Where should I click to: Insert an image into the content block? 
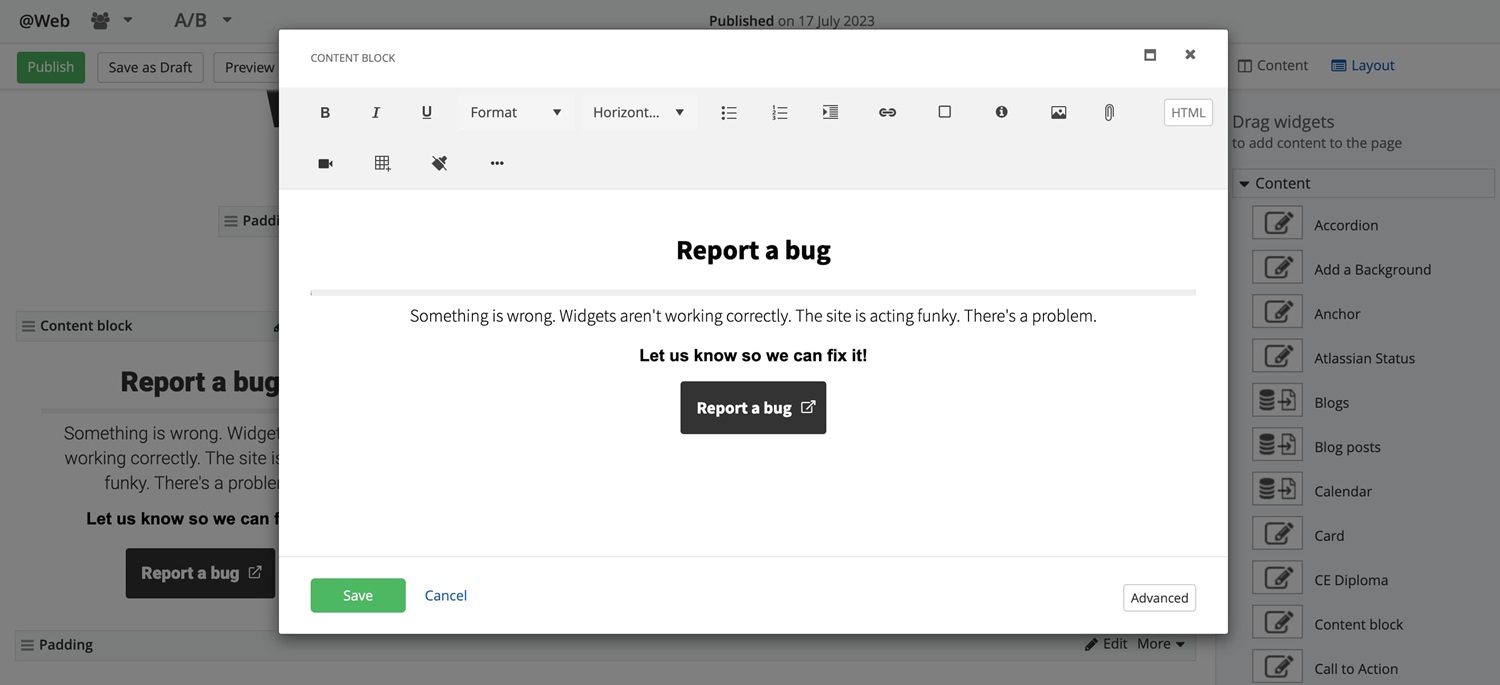[1058, 113]
